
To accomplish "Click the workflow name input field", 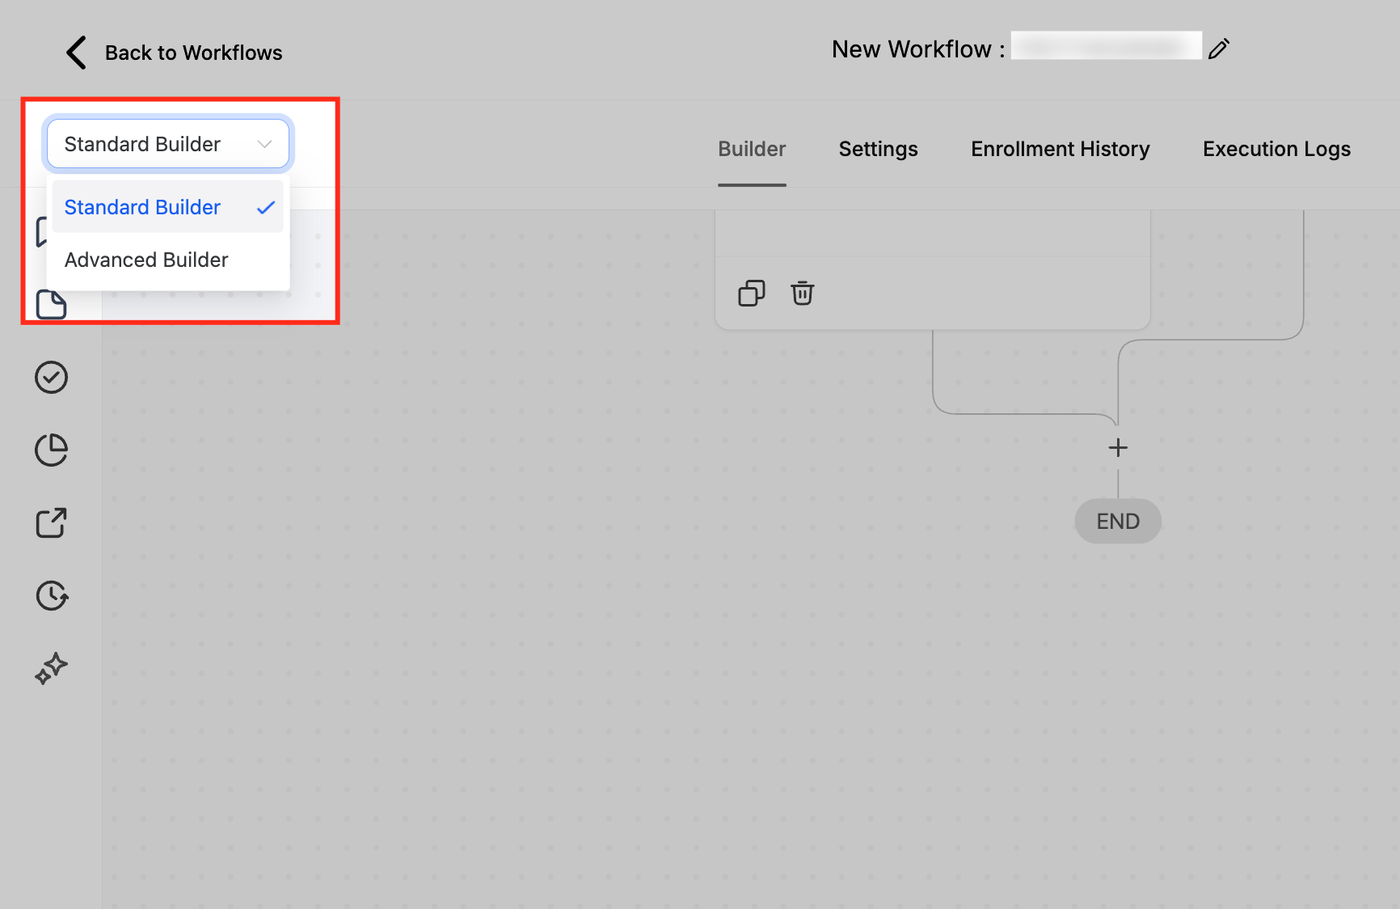I will pyautogui.click(x=1106, y=46).
